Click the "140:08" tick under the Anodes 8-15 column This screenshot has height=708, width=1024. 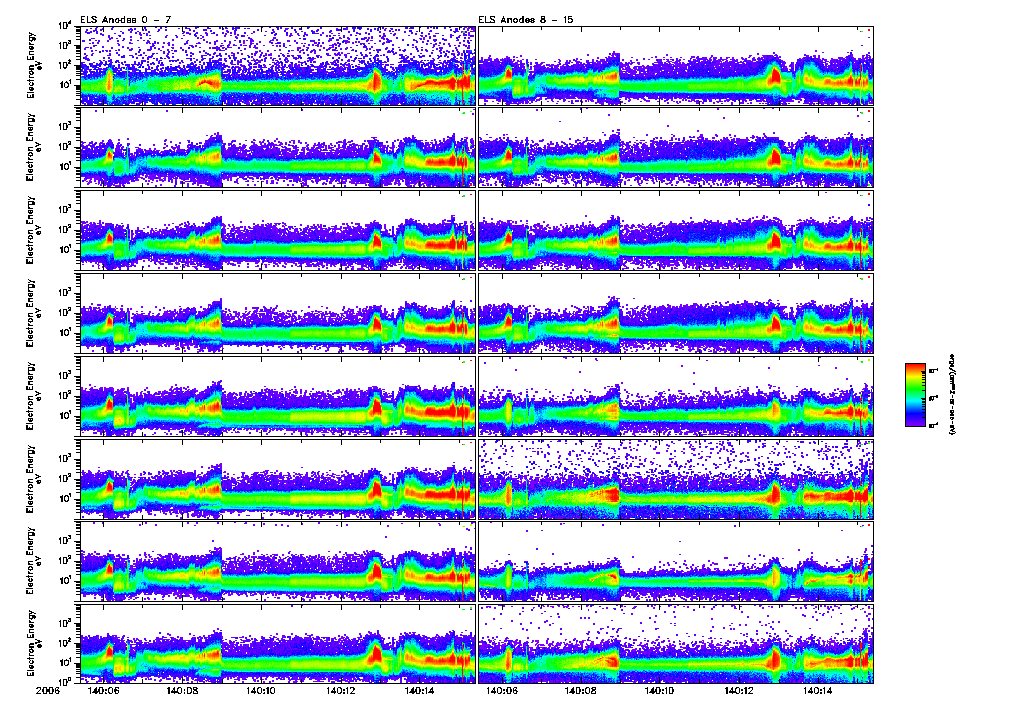(580, 691)
